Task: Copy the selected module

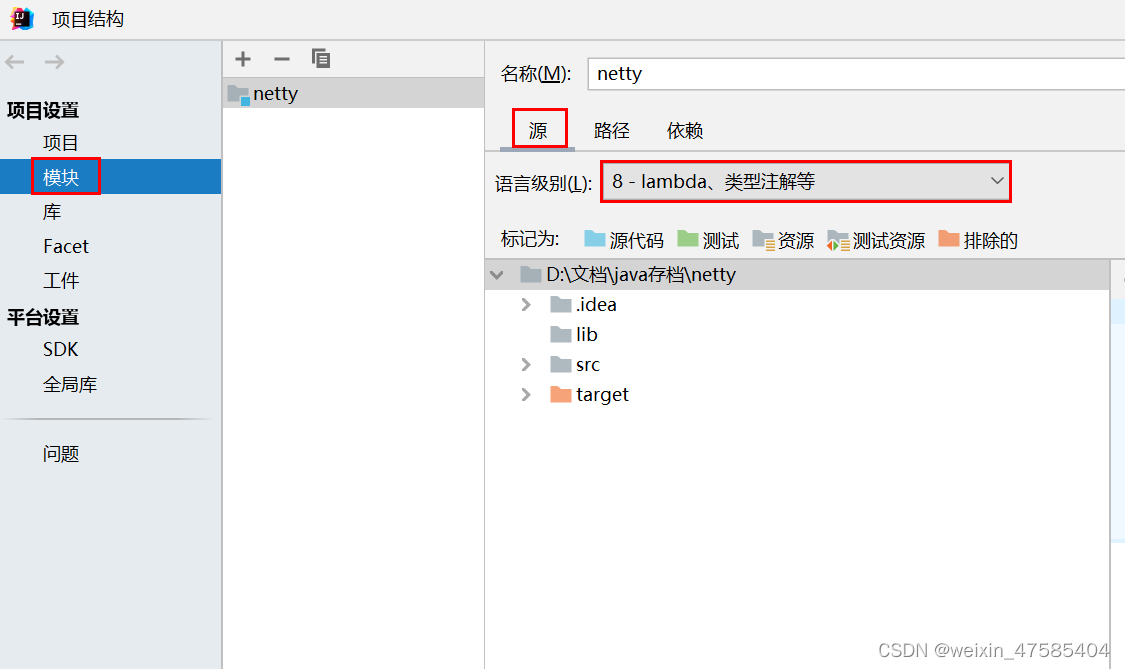Action: pyautogui.click(x=321, y=59)
